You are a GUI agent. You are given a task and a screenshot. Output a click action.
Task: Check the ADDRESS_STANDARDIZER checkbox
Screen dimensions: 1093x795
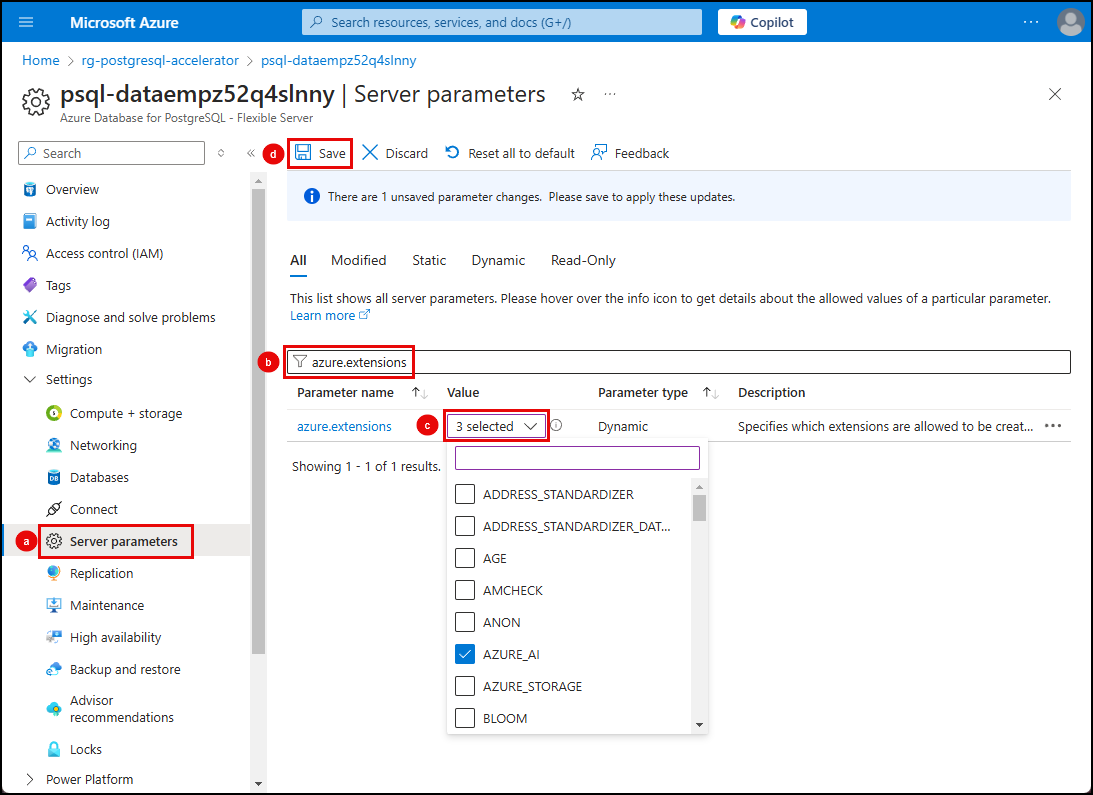[x=465, y=494]
